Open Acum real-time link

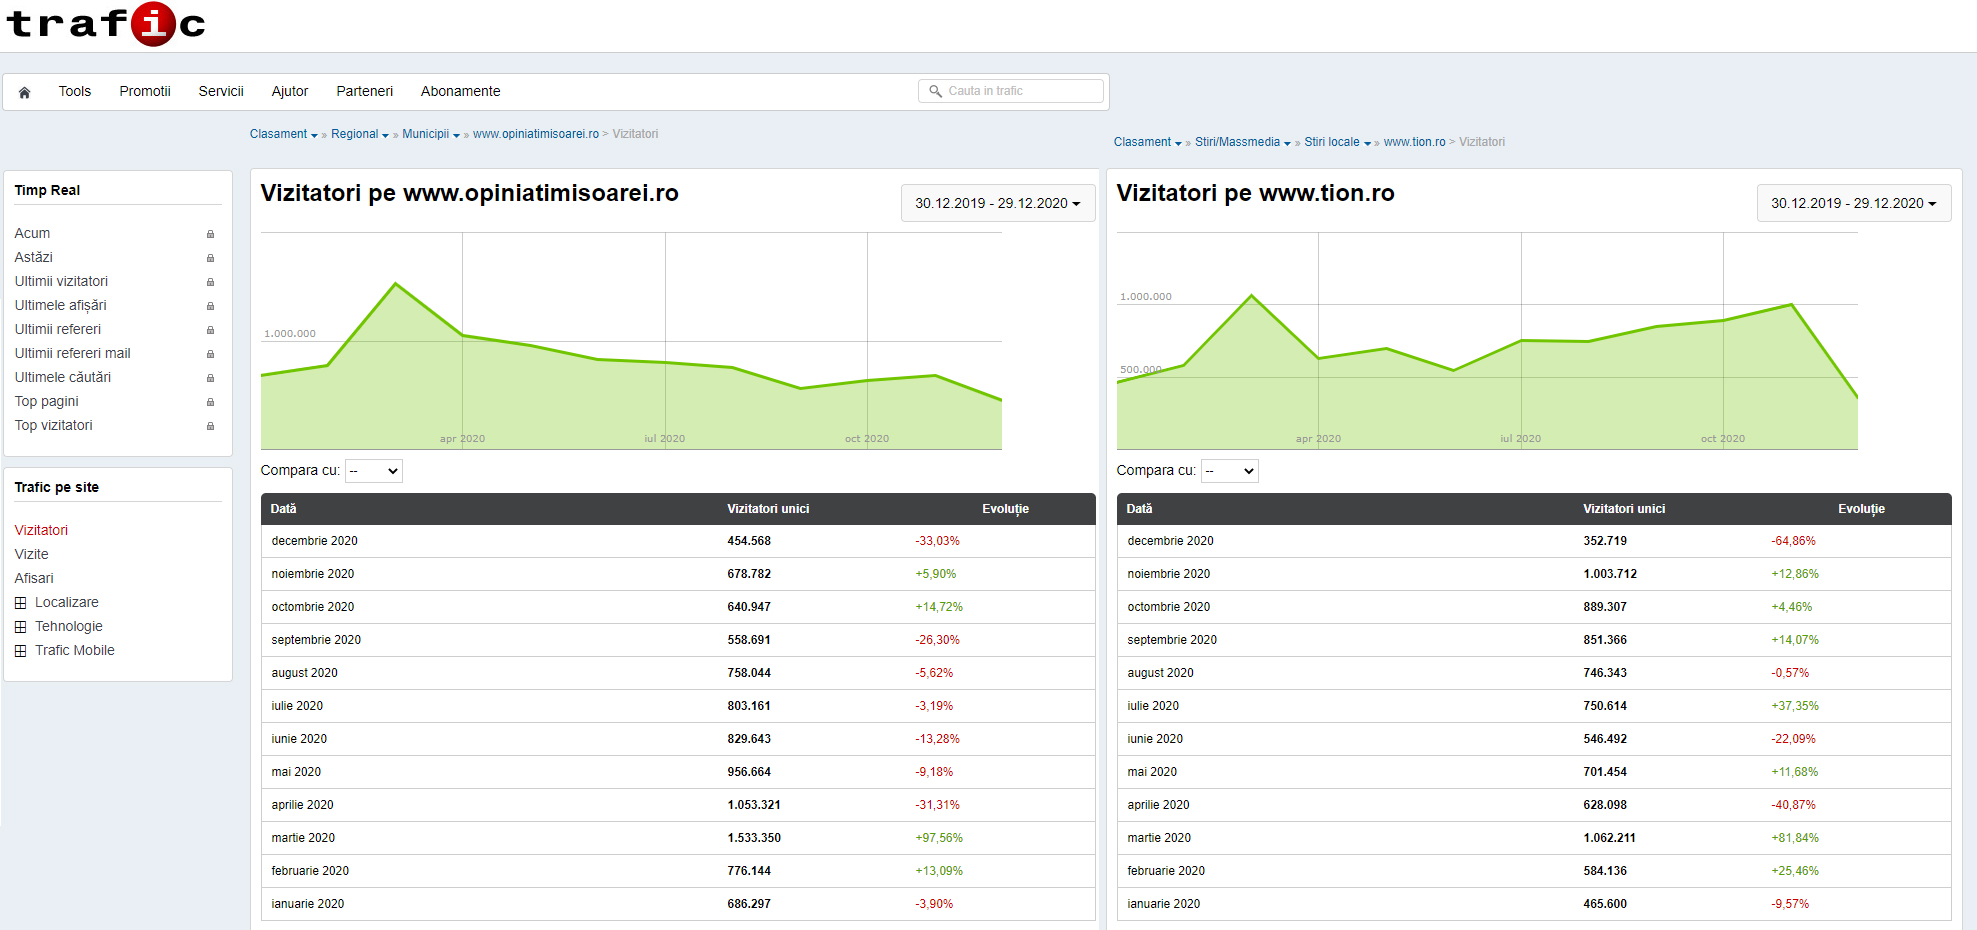click(32, 233)
